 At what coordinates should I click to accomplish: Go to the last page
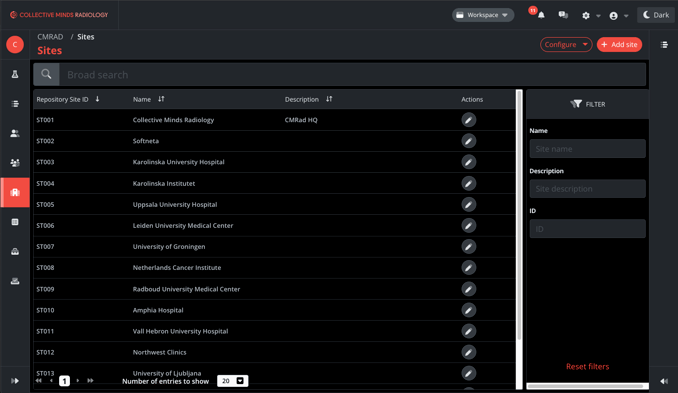click(x=90, y=380)
